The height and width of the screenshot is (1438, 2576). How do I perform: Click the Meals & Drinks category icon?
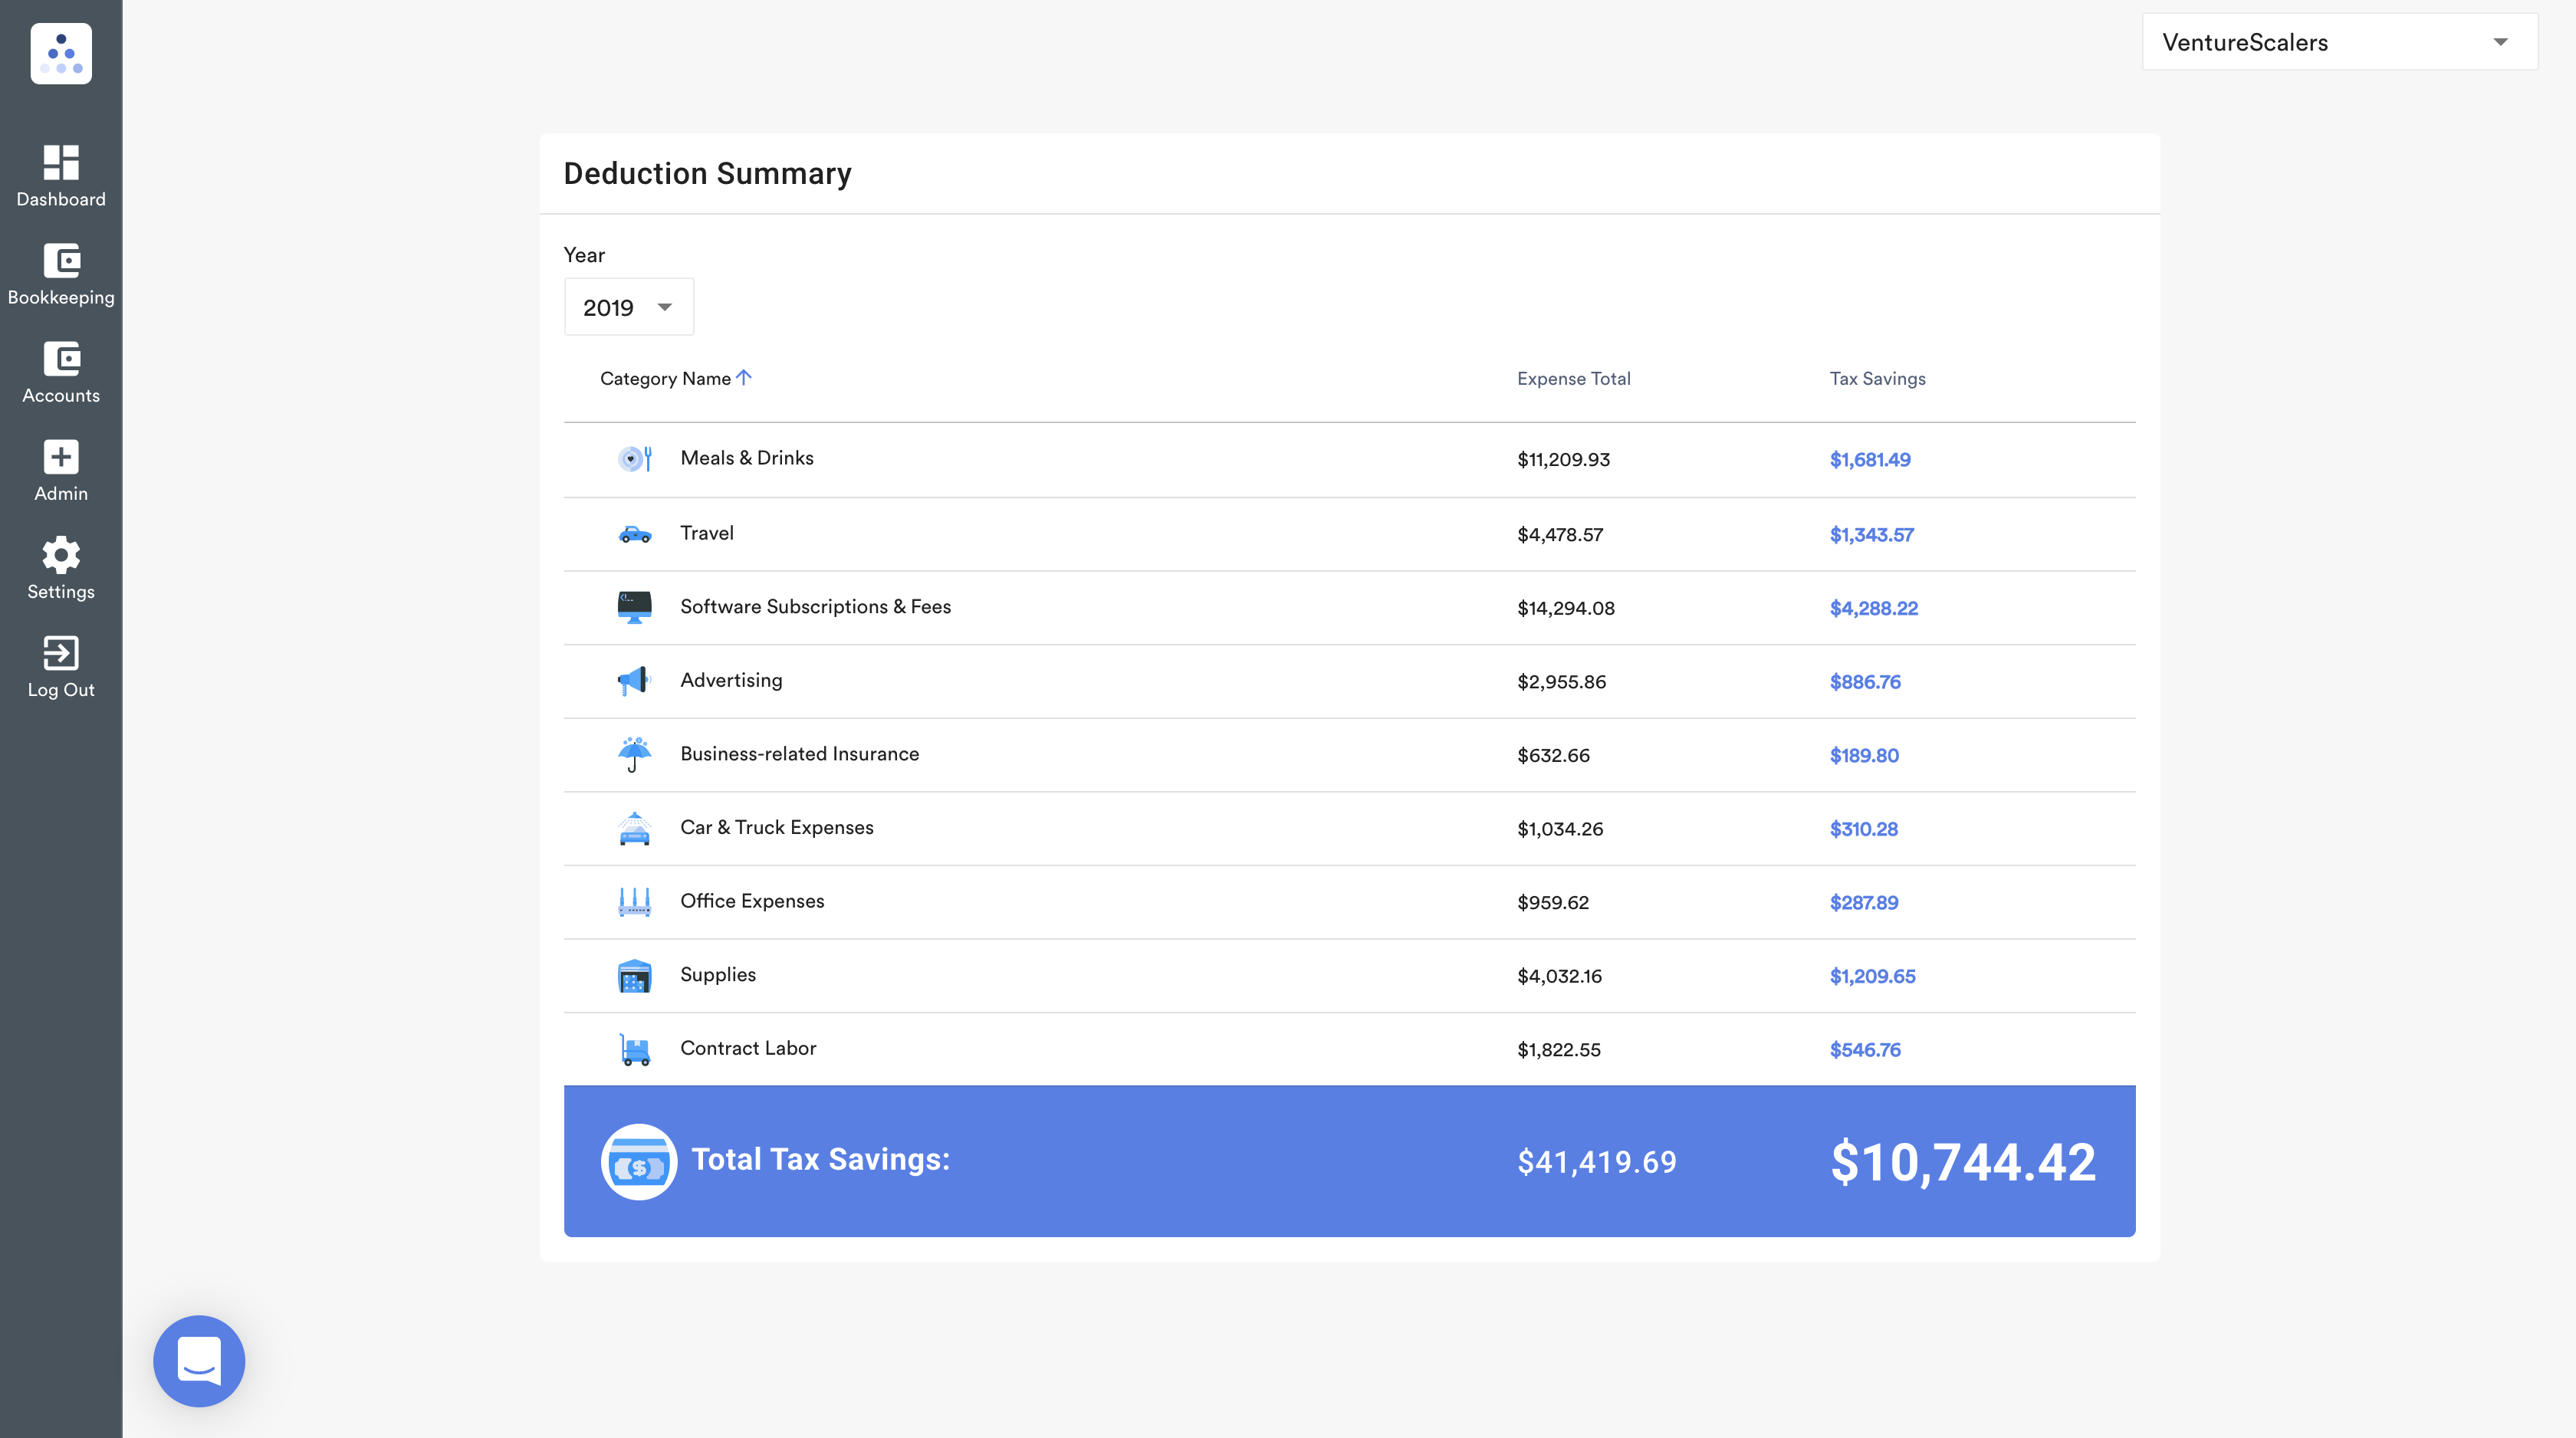click(x=634, y=459)
